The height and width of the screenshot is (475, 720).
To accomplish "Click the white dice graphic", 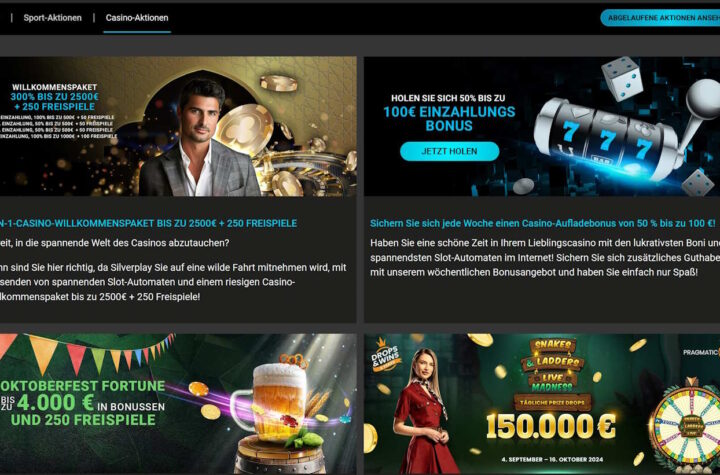I will pos(622,78).
